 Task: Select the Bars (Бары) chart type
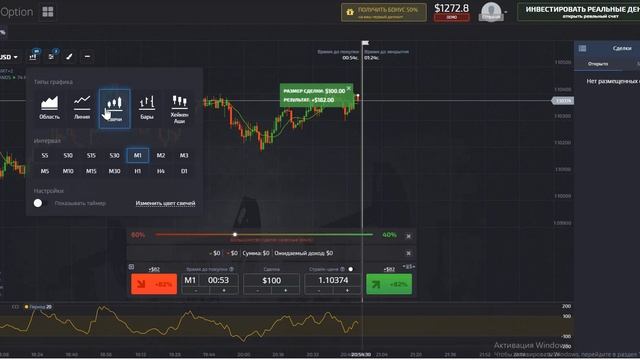[x=147, y=108]
